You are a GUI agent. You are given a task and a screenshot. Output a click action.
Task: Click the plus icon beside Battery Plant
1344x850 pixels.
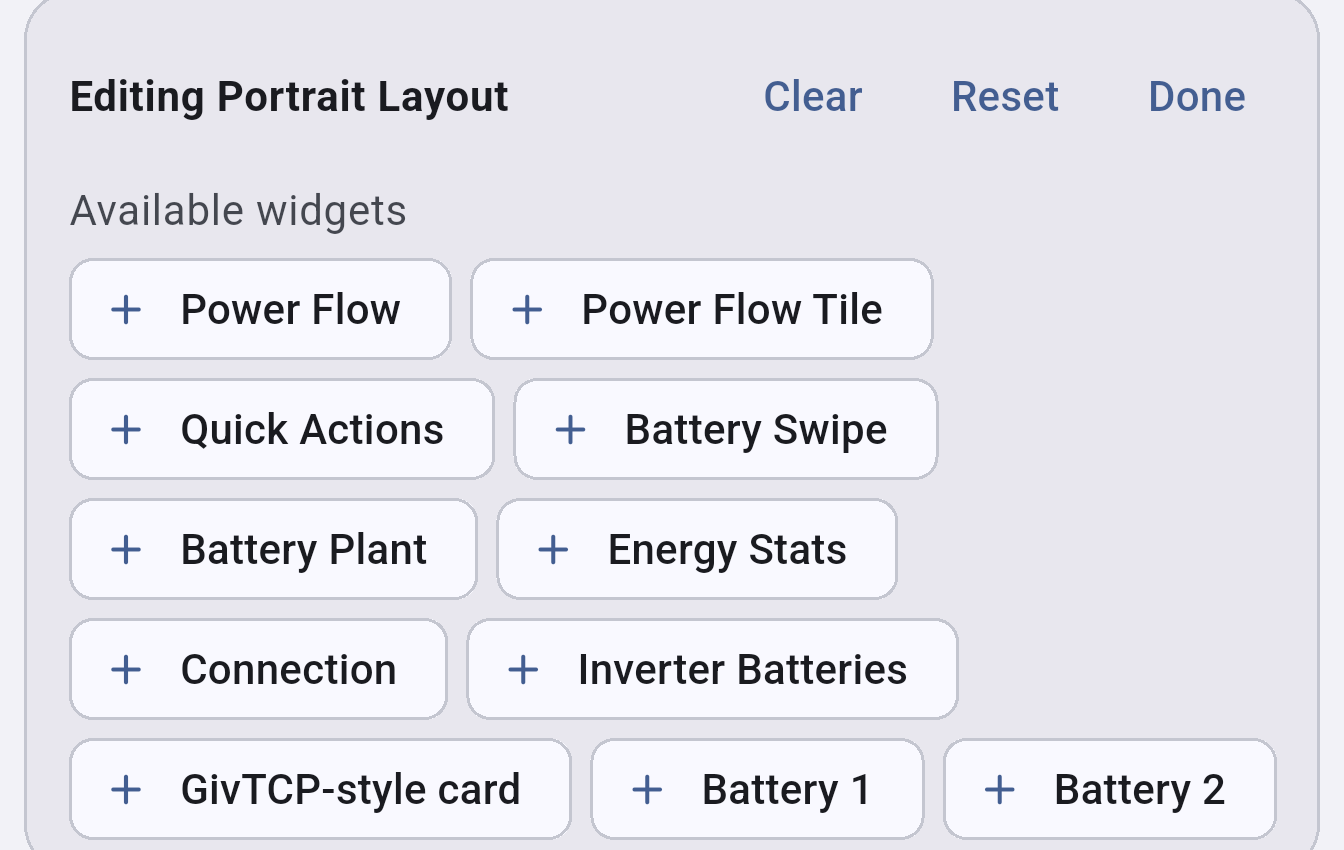[125, 550]
